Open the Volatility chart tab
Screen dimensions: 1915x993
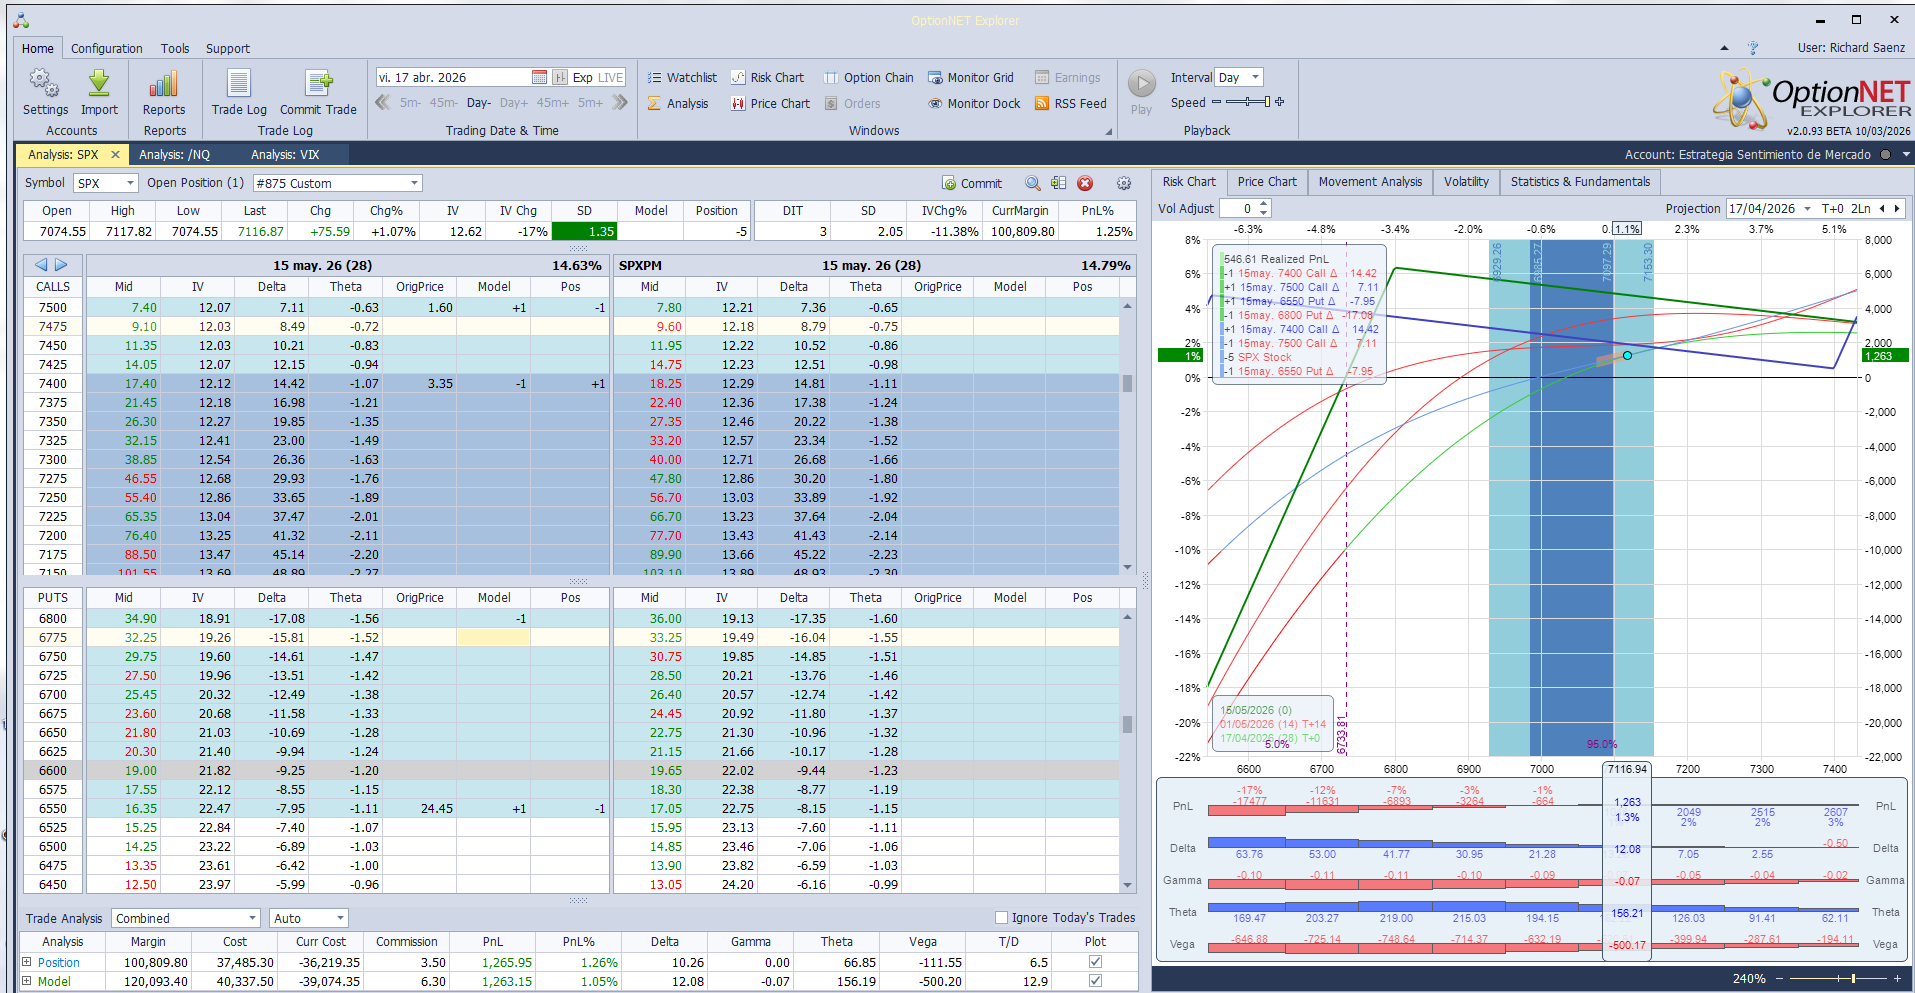tap(1466, 182)
